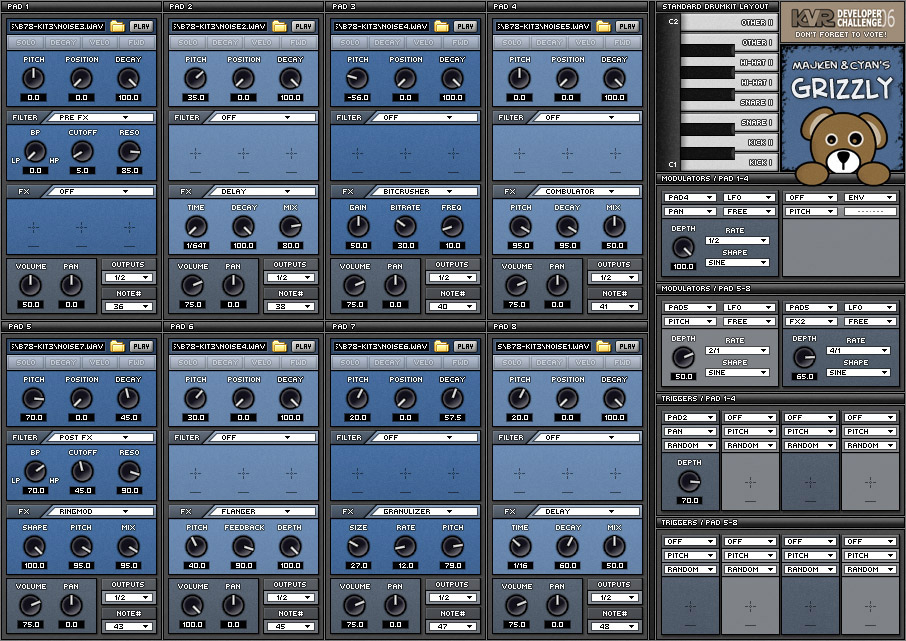Click the KVR Developer Challenge banner
Viewport: 906px width, 641px height.
pos(842,22)
